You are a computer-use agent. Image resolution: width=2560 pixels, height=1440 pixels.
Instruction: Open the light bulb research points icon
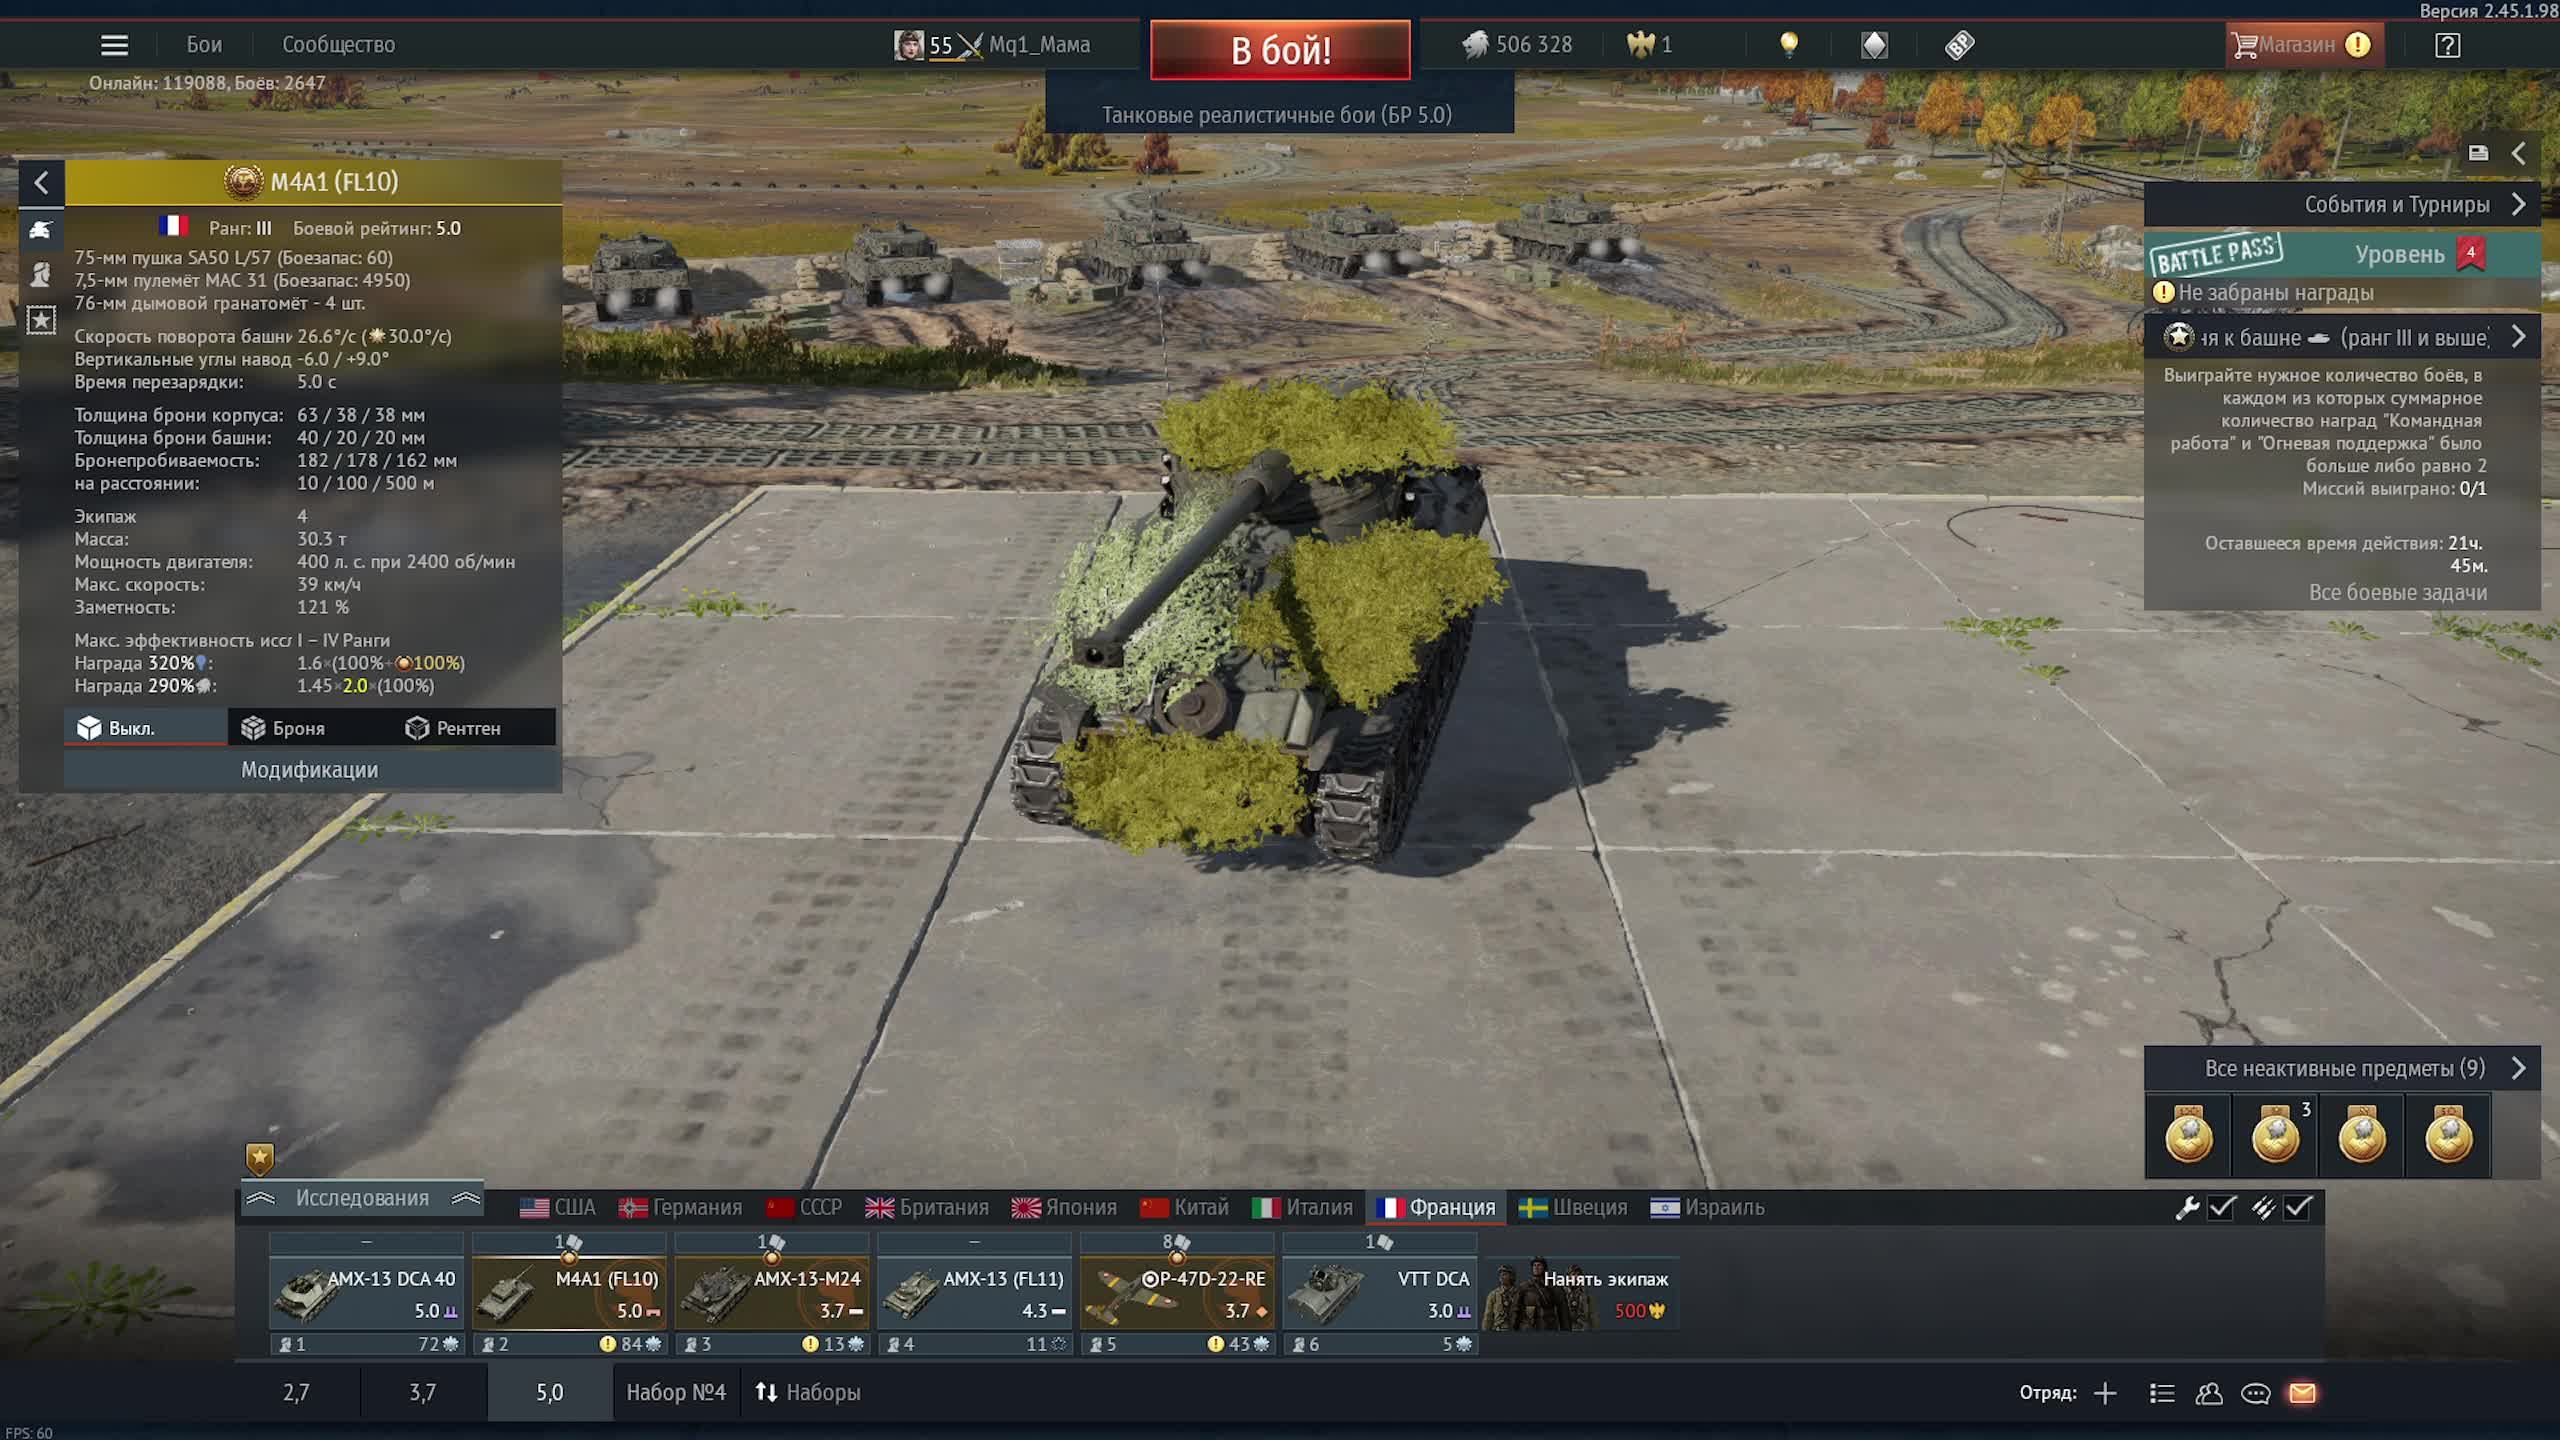click(1789, 45)
